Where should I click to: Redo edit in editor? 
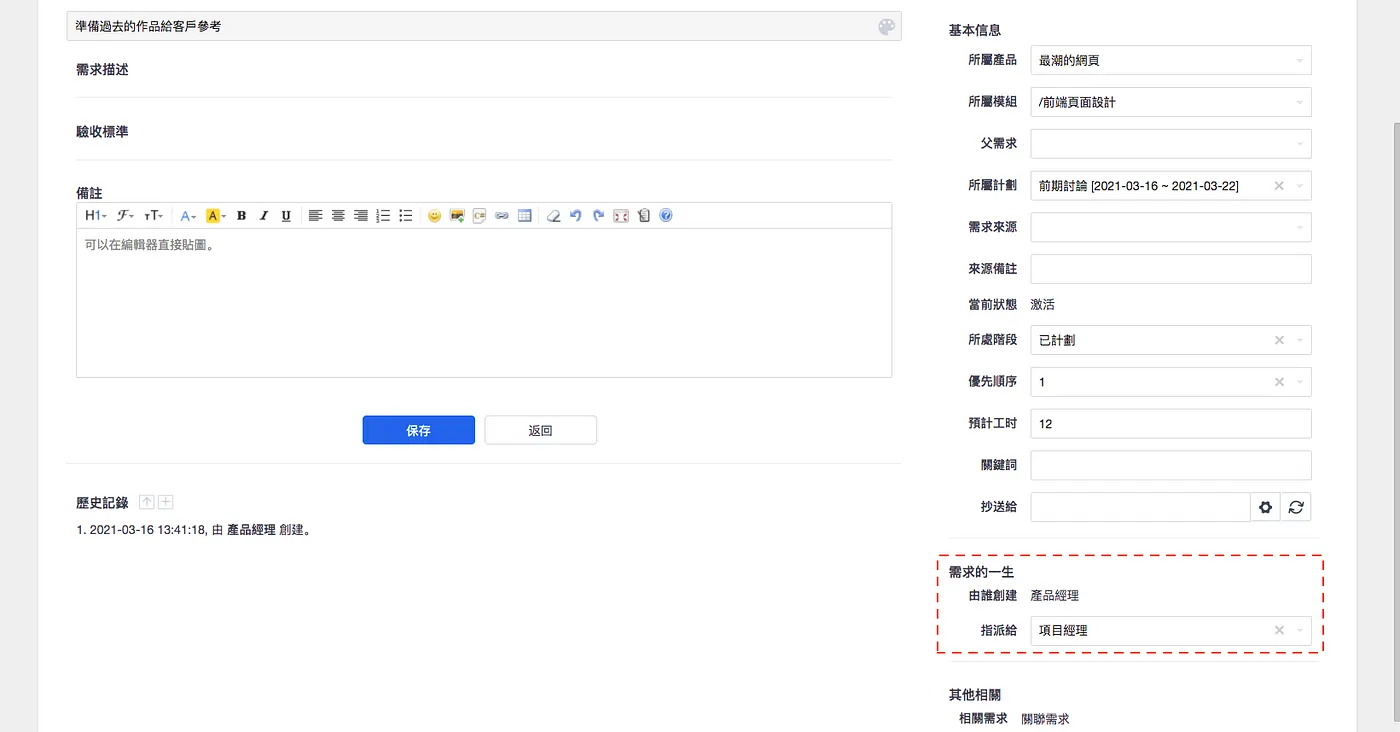(598, 215)
